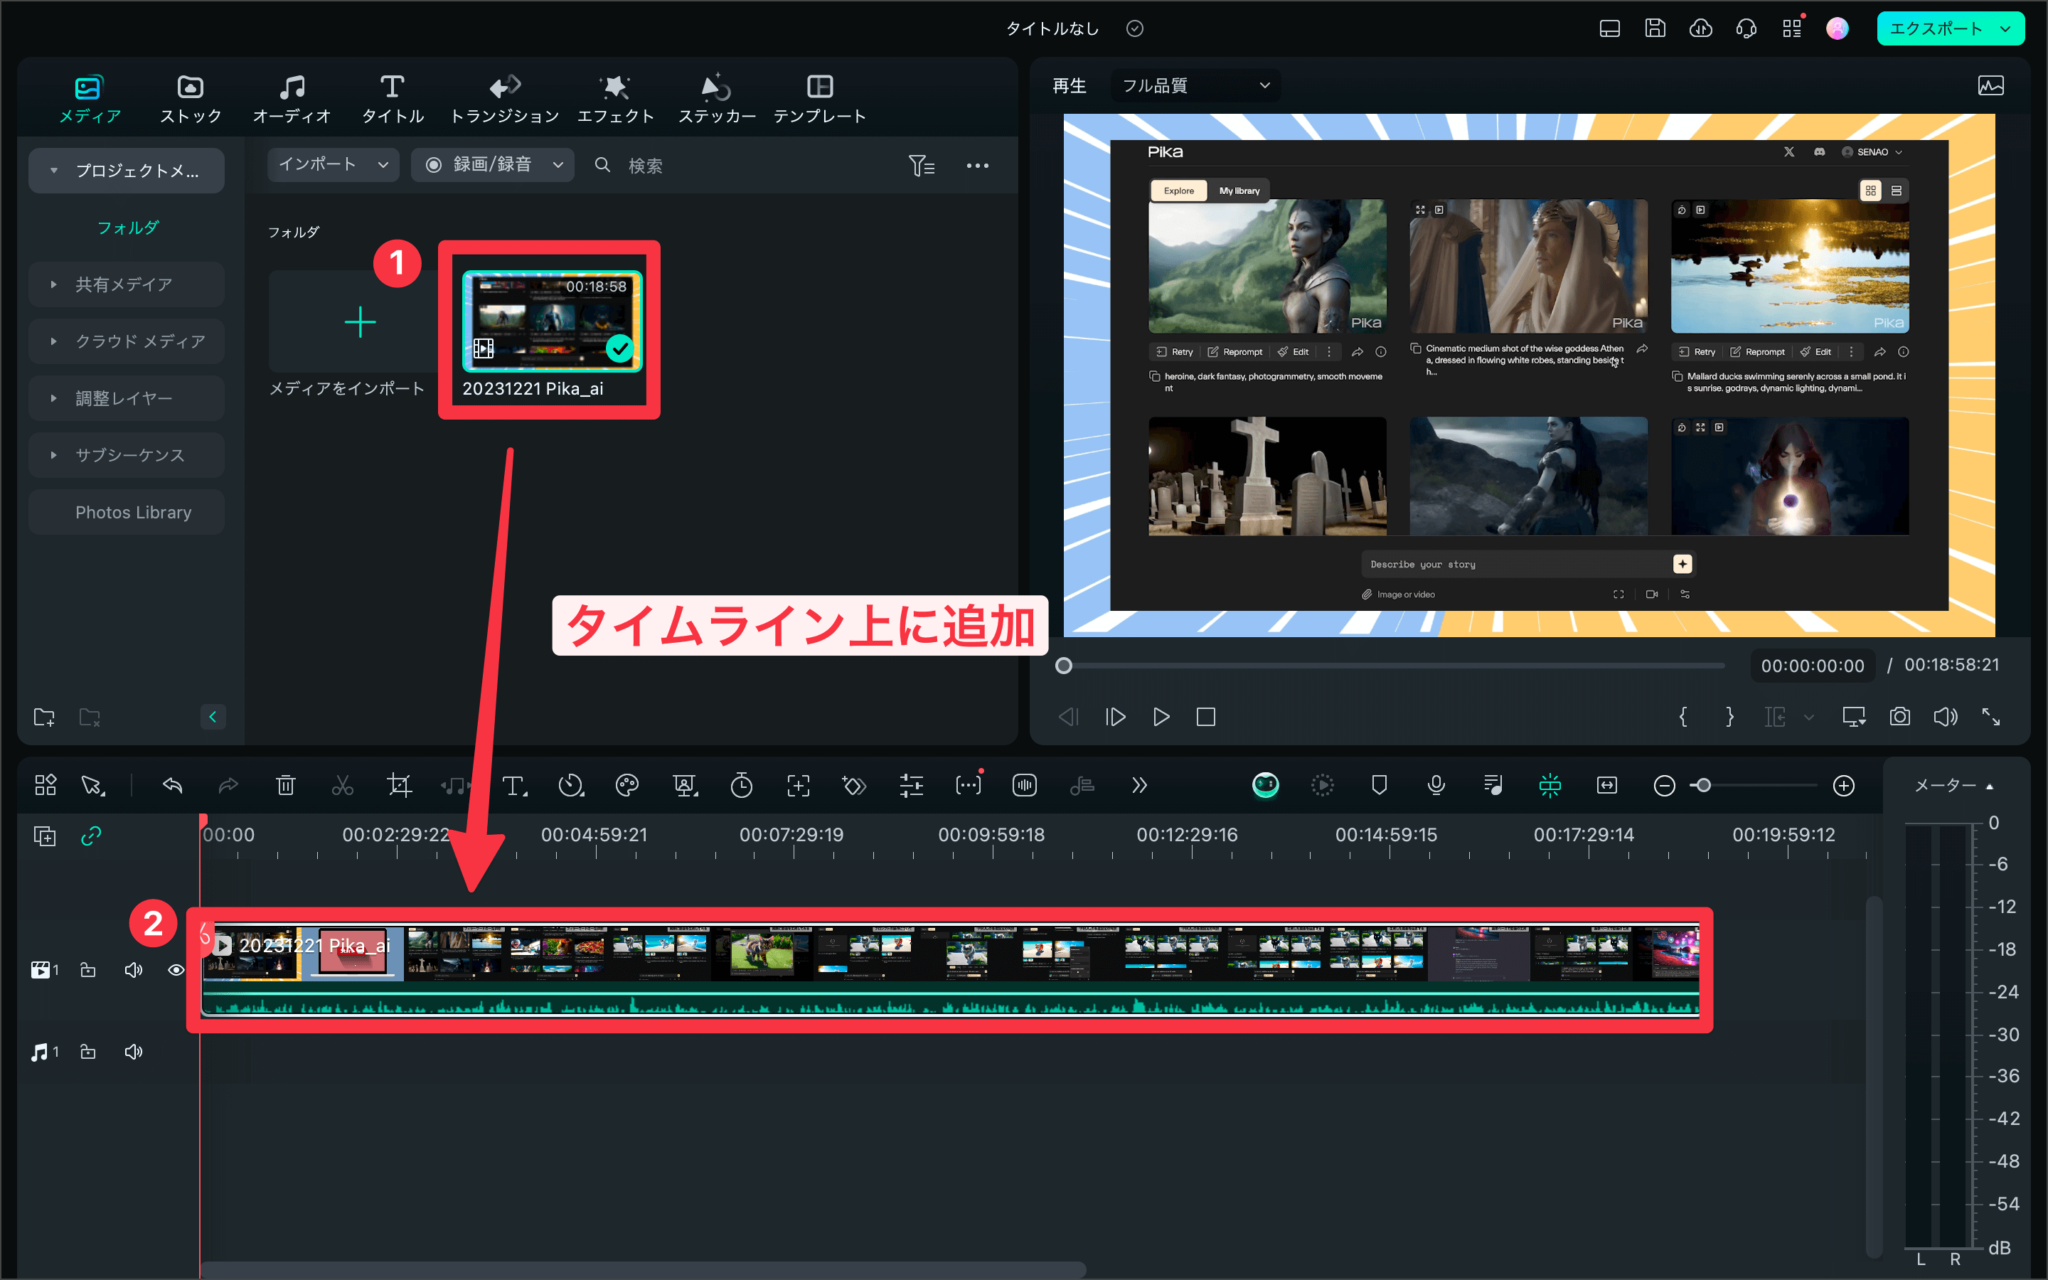2048x1280 pixels.
Task: Open the crop tool
Action: pyautogui.click(x=399, y=785)
